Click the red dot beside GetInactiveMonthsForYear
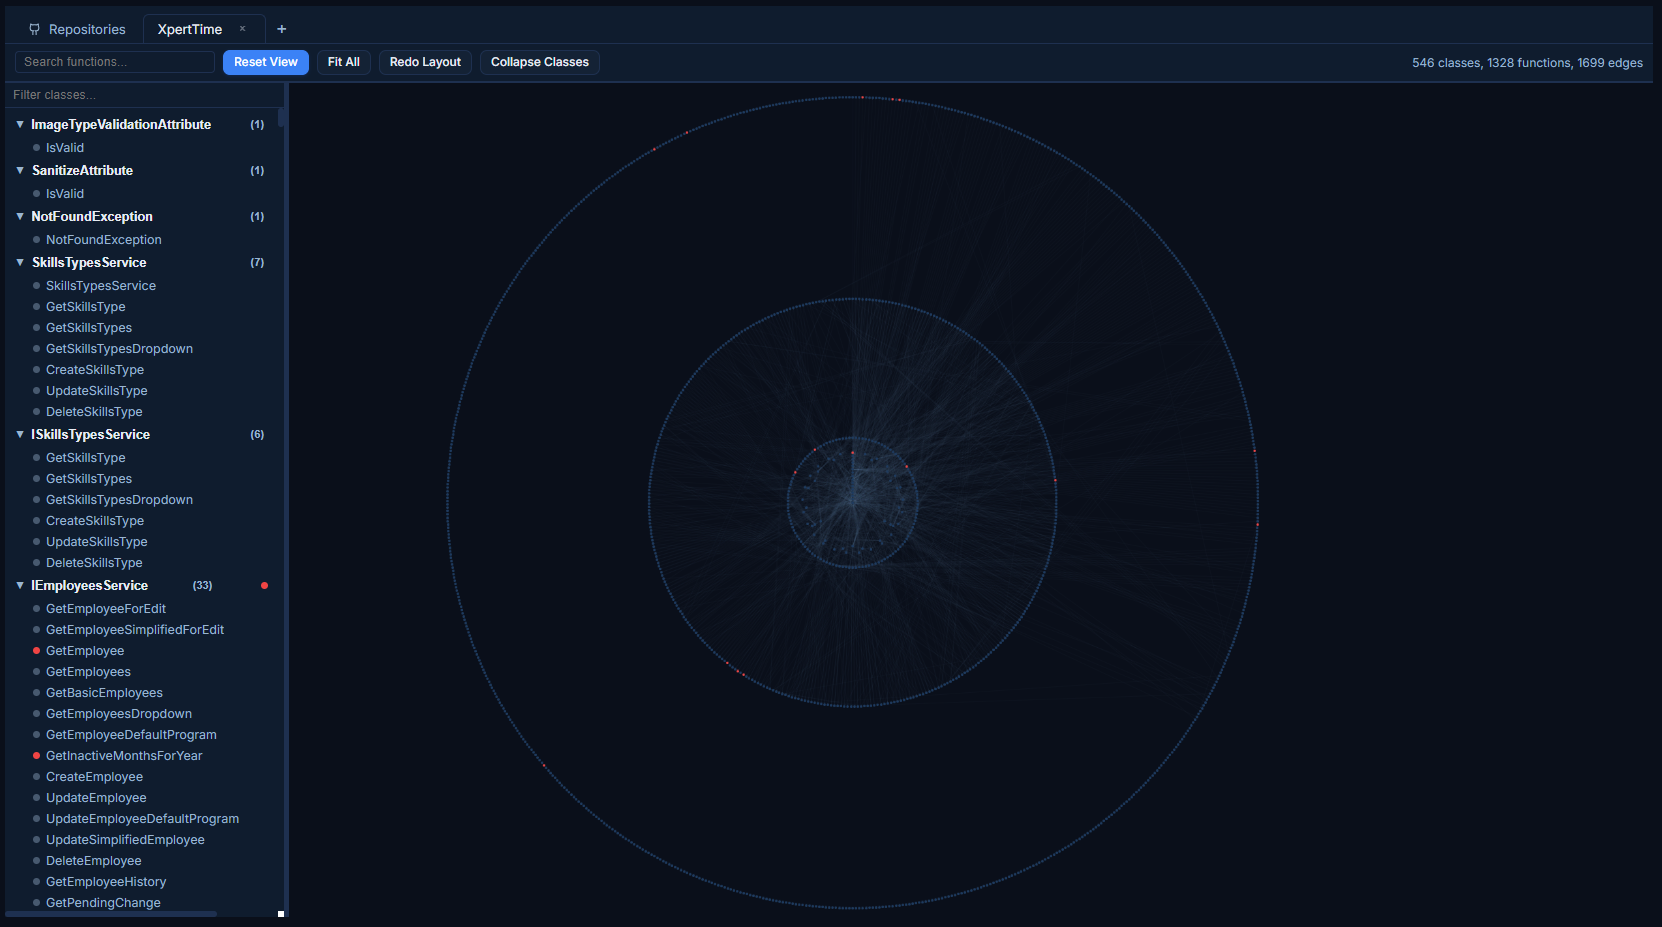 (36, 755)
